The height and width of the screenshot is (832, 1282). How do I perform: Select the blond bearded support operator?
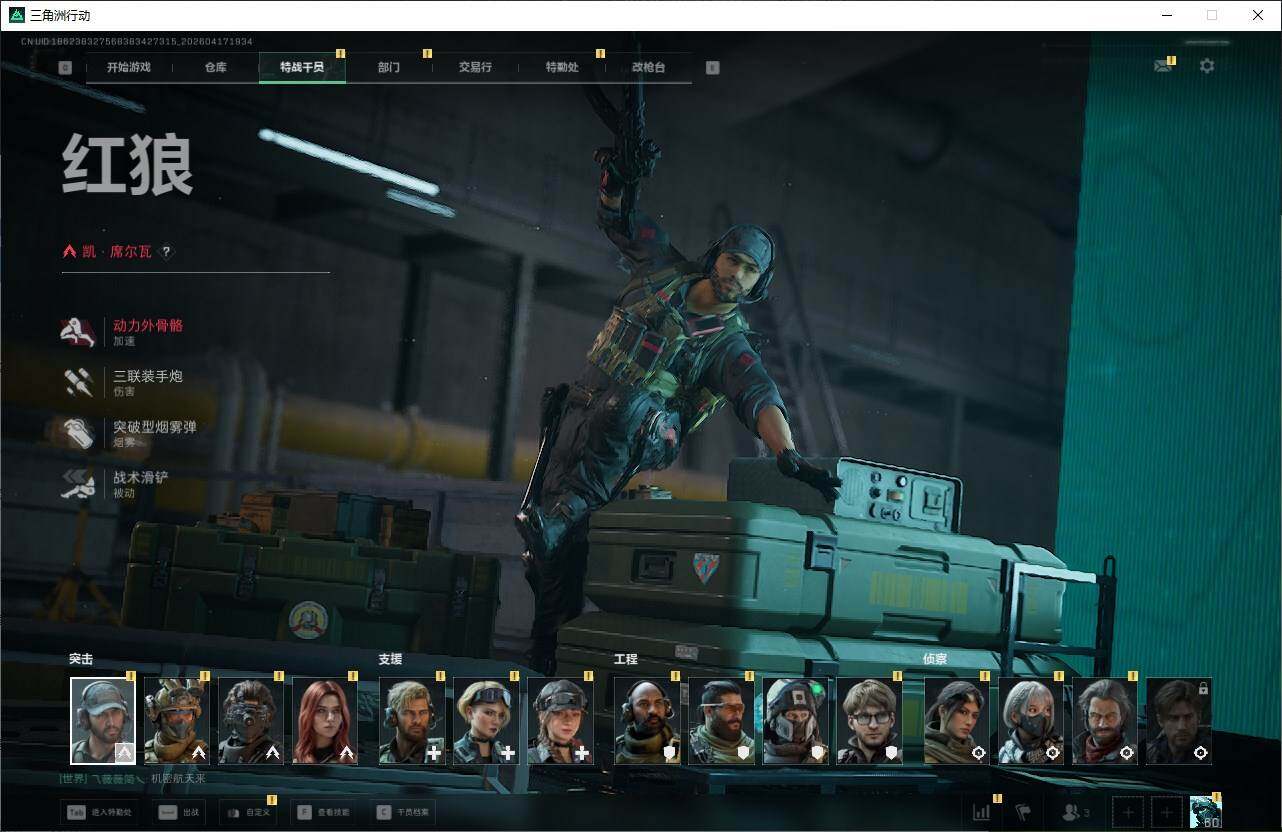point(412,721)
